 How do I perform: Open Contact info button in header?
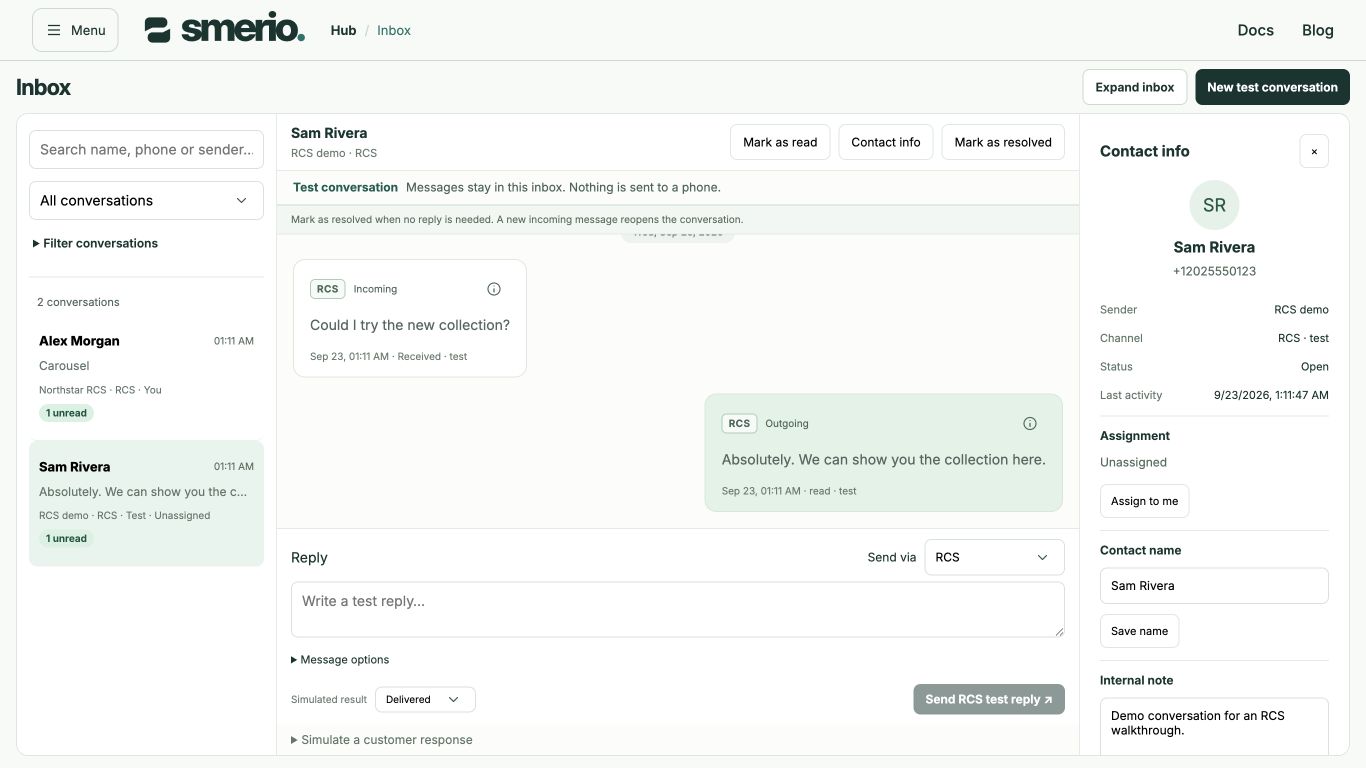point(886,142)
